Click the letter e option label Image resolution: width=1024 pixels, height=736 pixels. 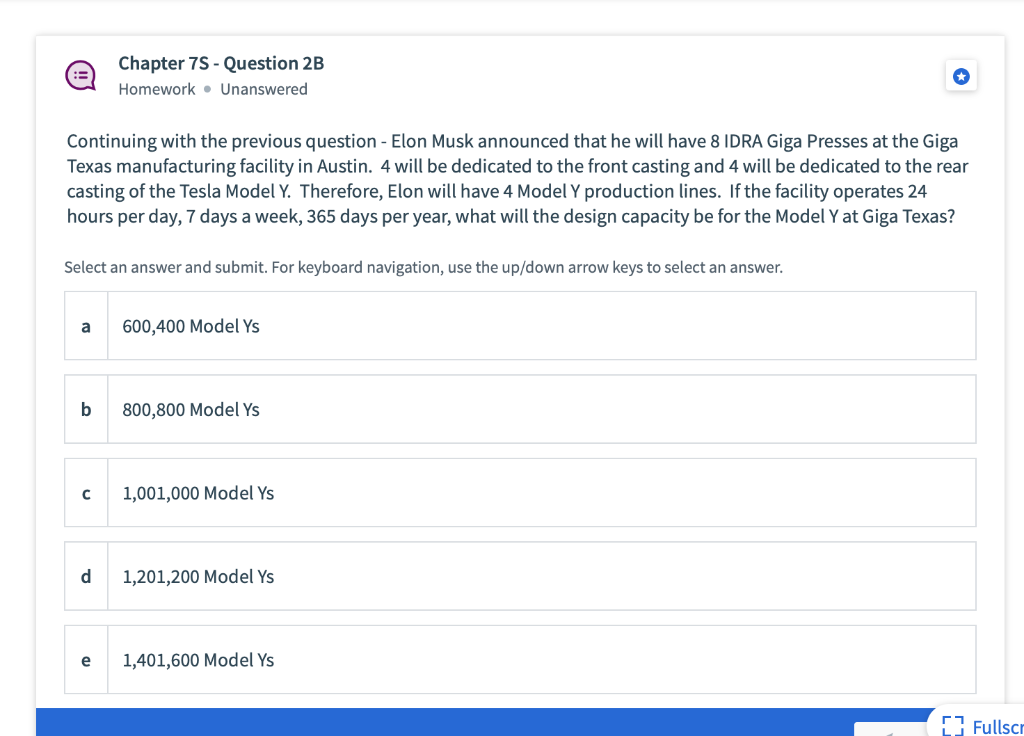coord(86,660)
